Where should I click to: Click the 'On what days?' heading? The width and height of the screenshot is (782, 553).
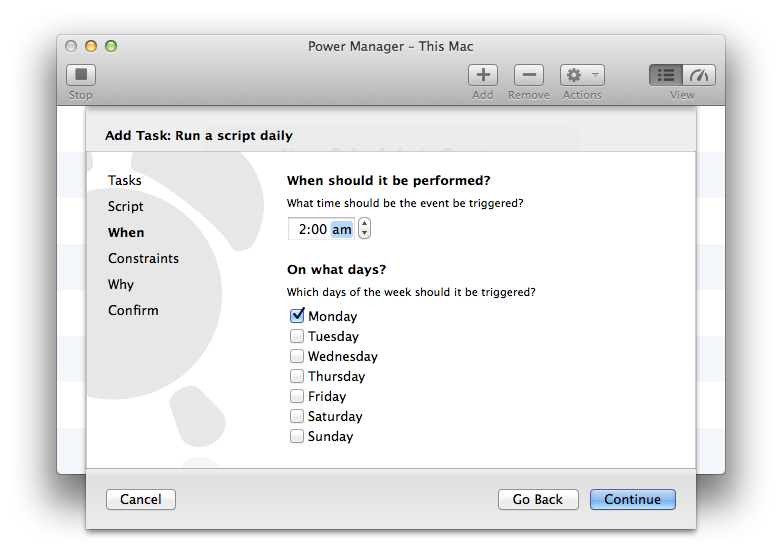click(337, 270)
